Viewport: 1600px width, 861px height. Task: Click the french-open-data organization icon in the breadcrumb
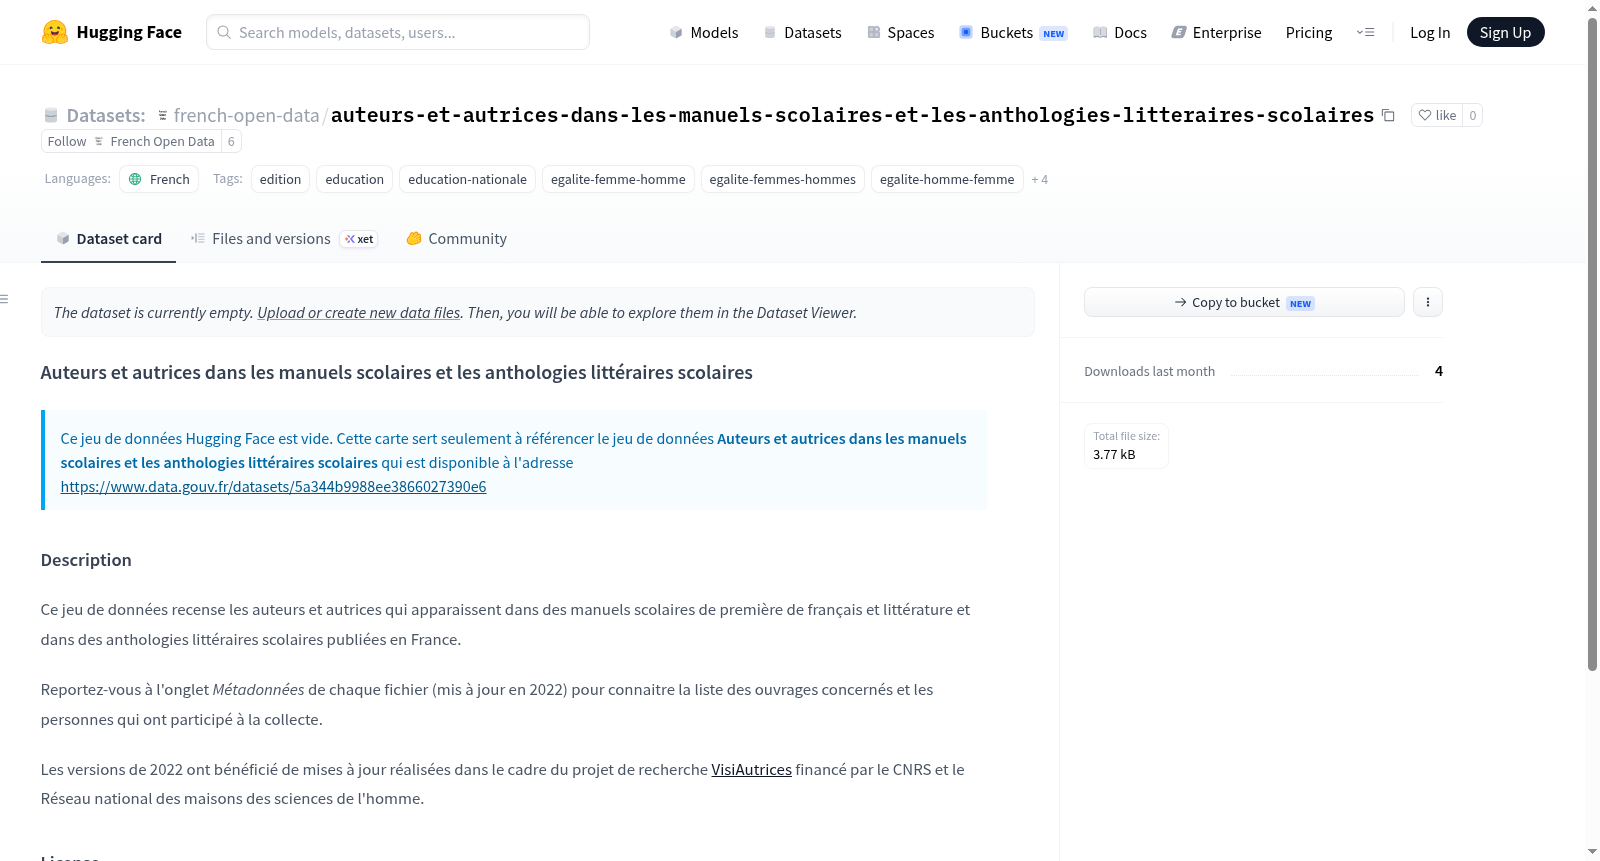pyautogui.click(x=163, y=115)
